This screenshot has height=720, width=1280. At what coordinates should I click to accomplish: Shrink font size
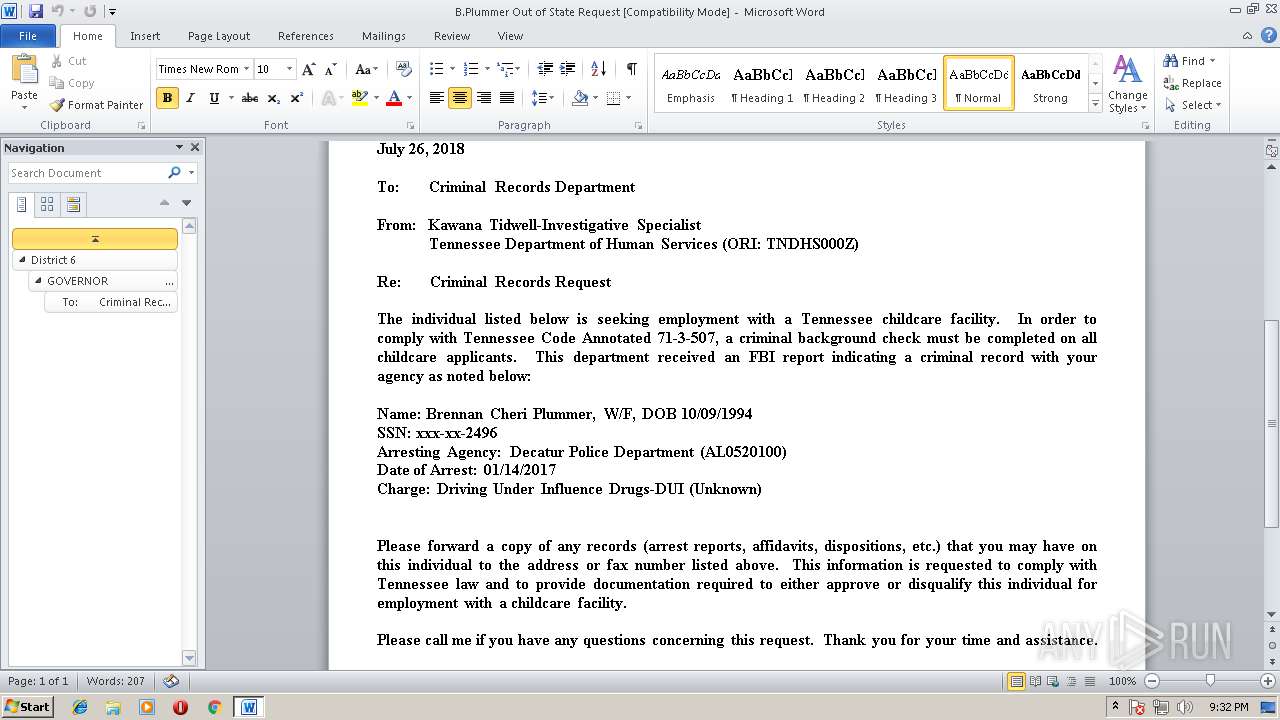331,69
